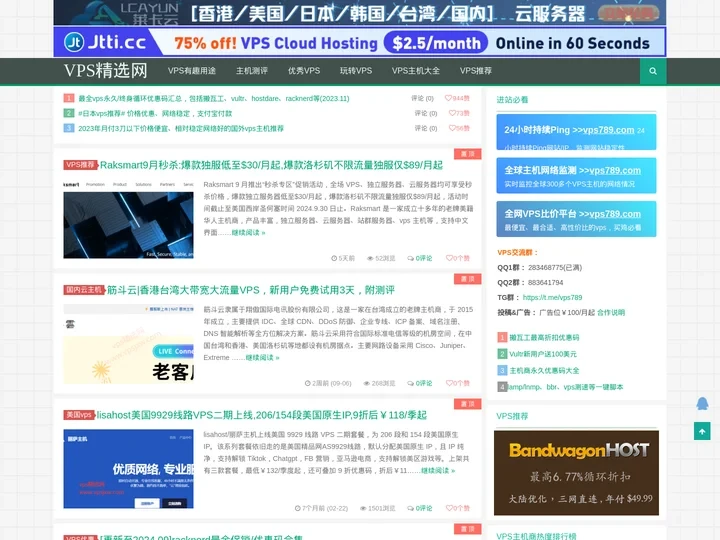Viewport: 720px width, 540px height.
Task: Open 全网VPS比价平台 vps789.com card
Action: coord(576,219)
